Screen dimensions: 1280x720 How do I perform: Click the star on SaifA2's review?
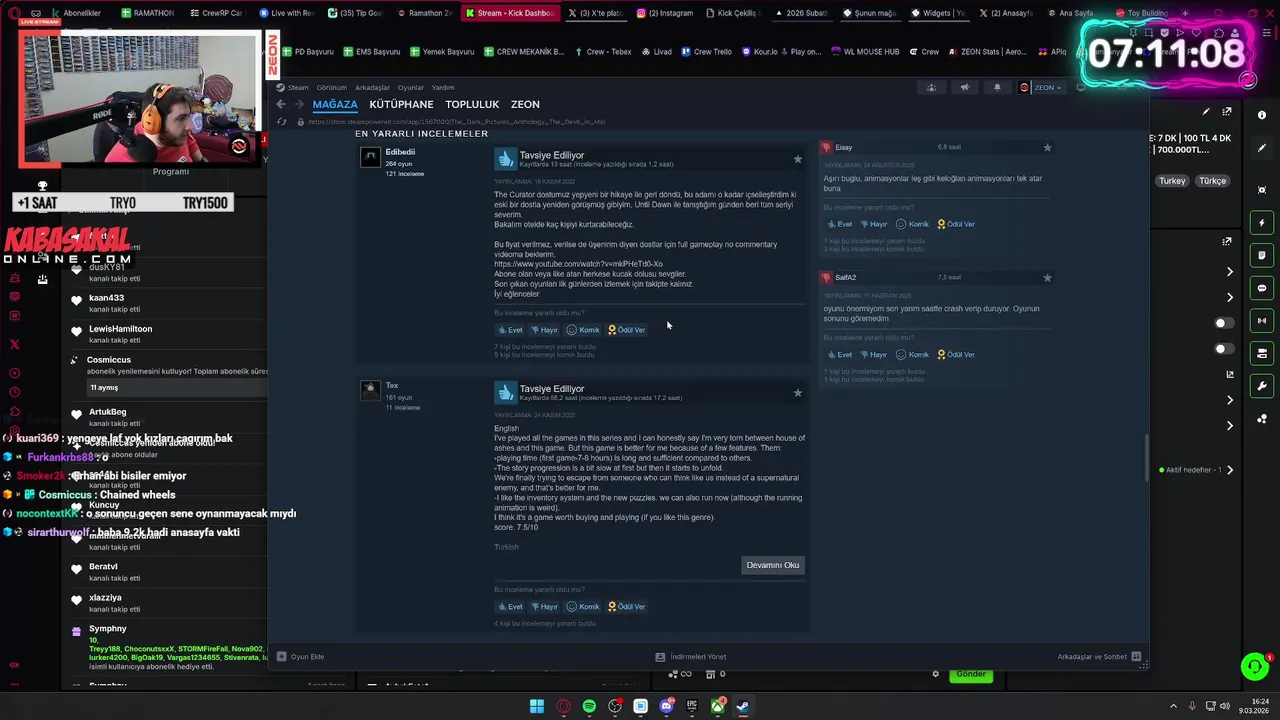tap(1047, 277)
